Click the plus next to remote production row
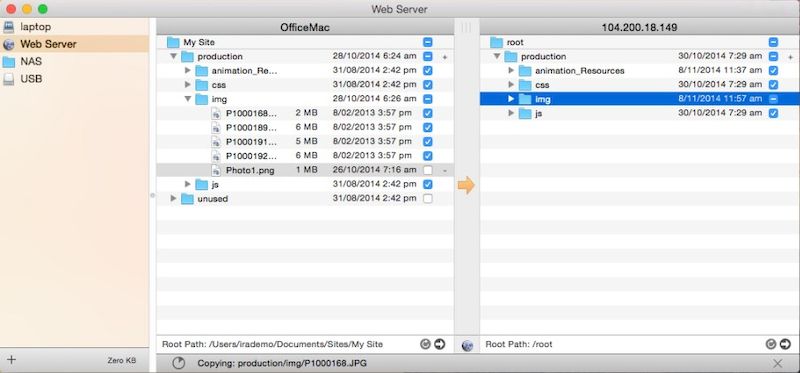The height and width of the screenshot is (373, 800). [x=791, y=57]
